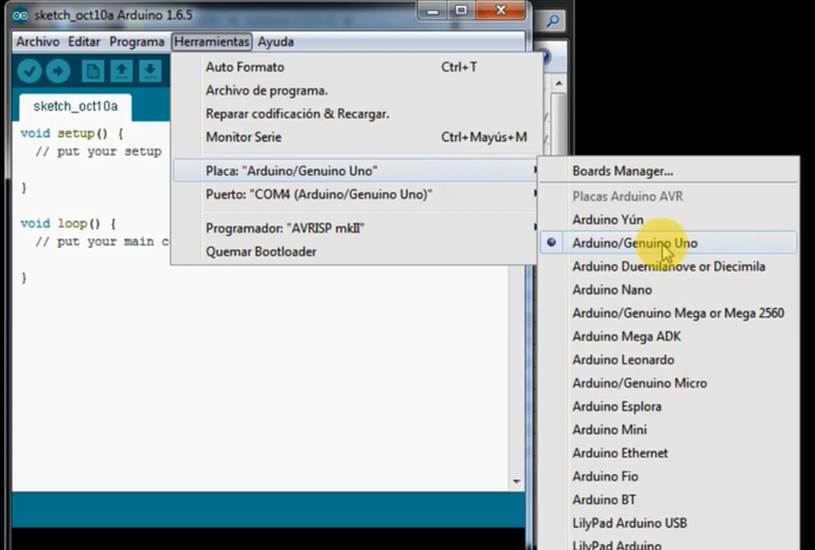Select the Arduino Yún board

coord(668,220)
